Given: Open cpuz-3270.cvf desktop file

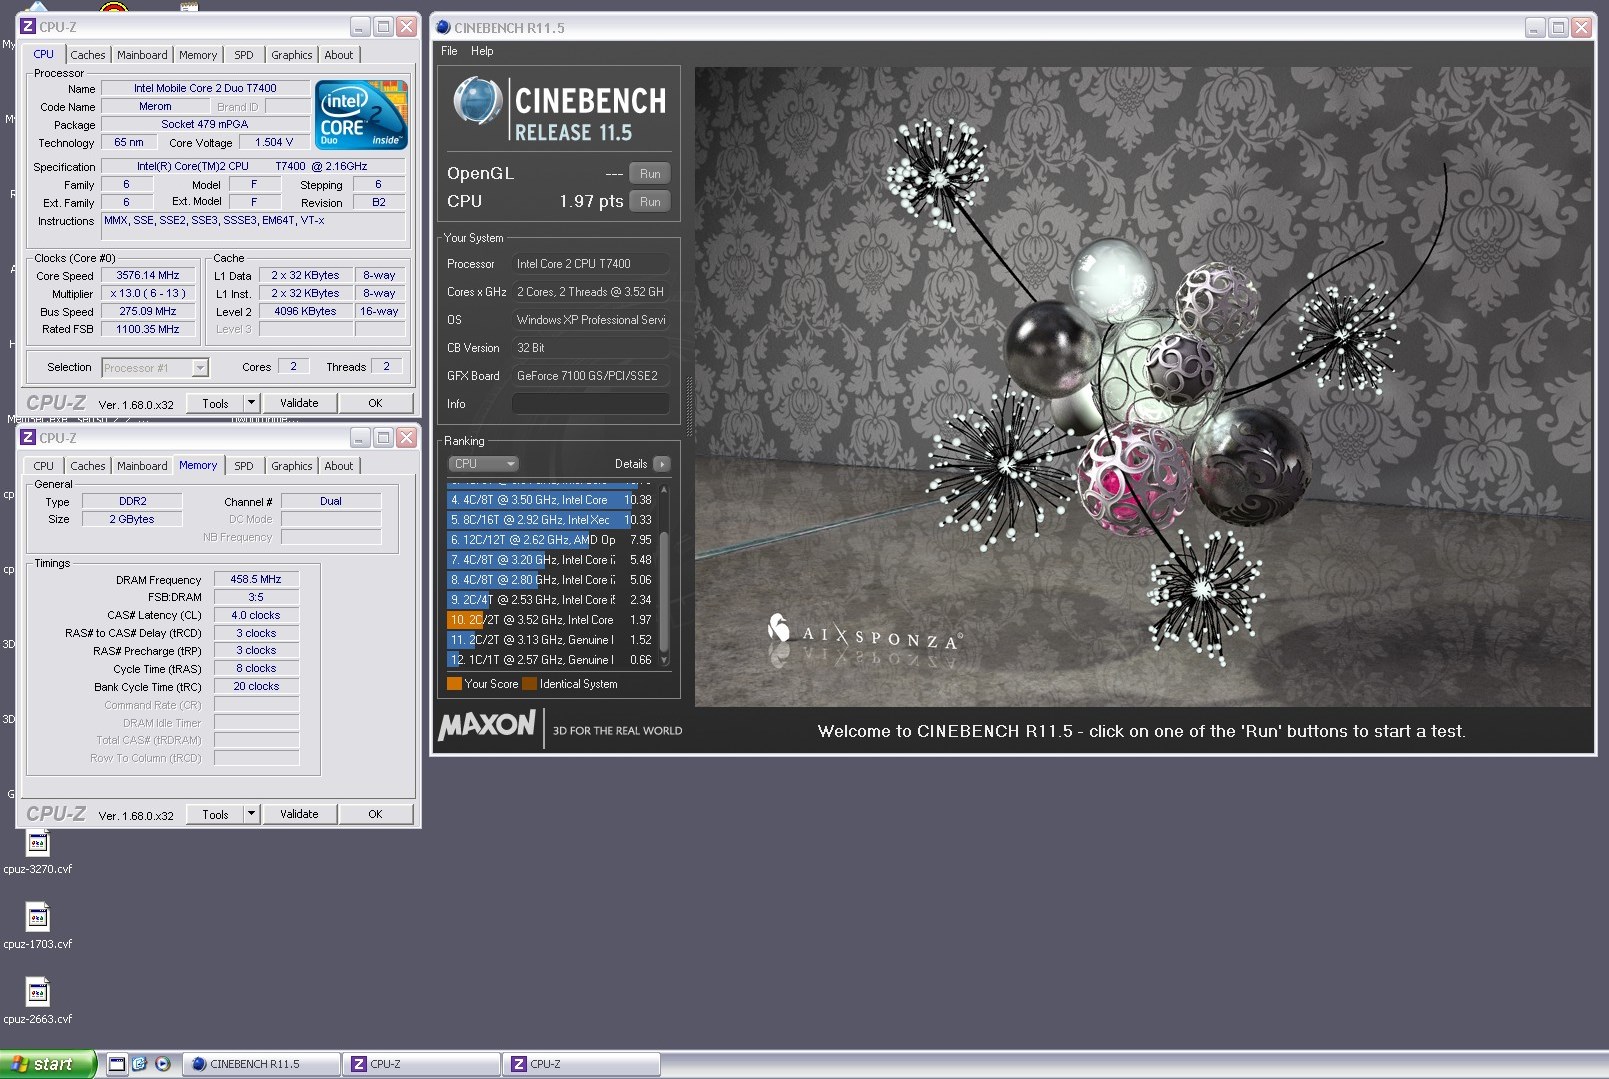Looking at the screenshot, I should click(x=38, y=852).
